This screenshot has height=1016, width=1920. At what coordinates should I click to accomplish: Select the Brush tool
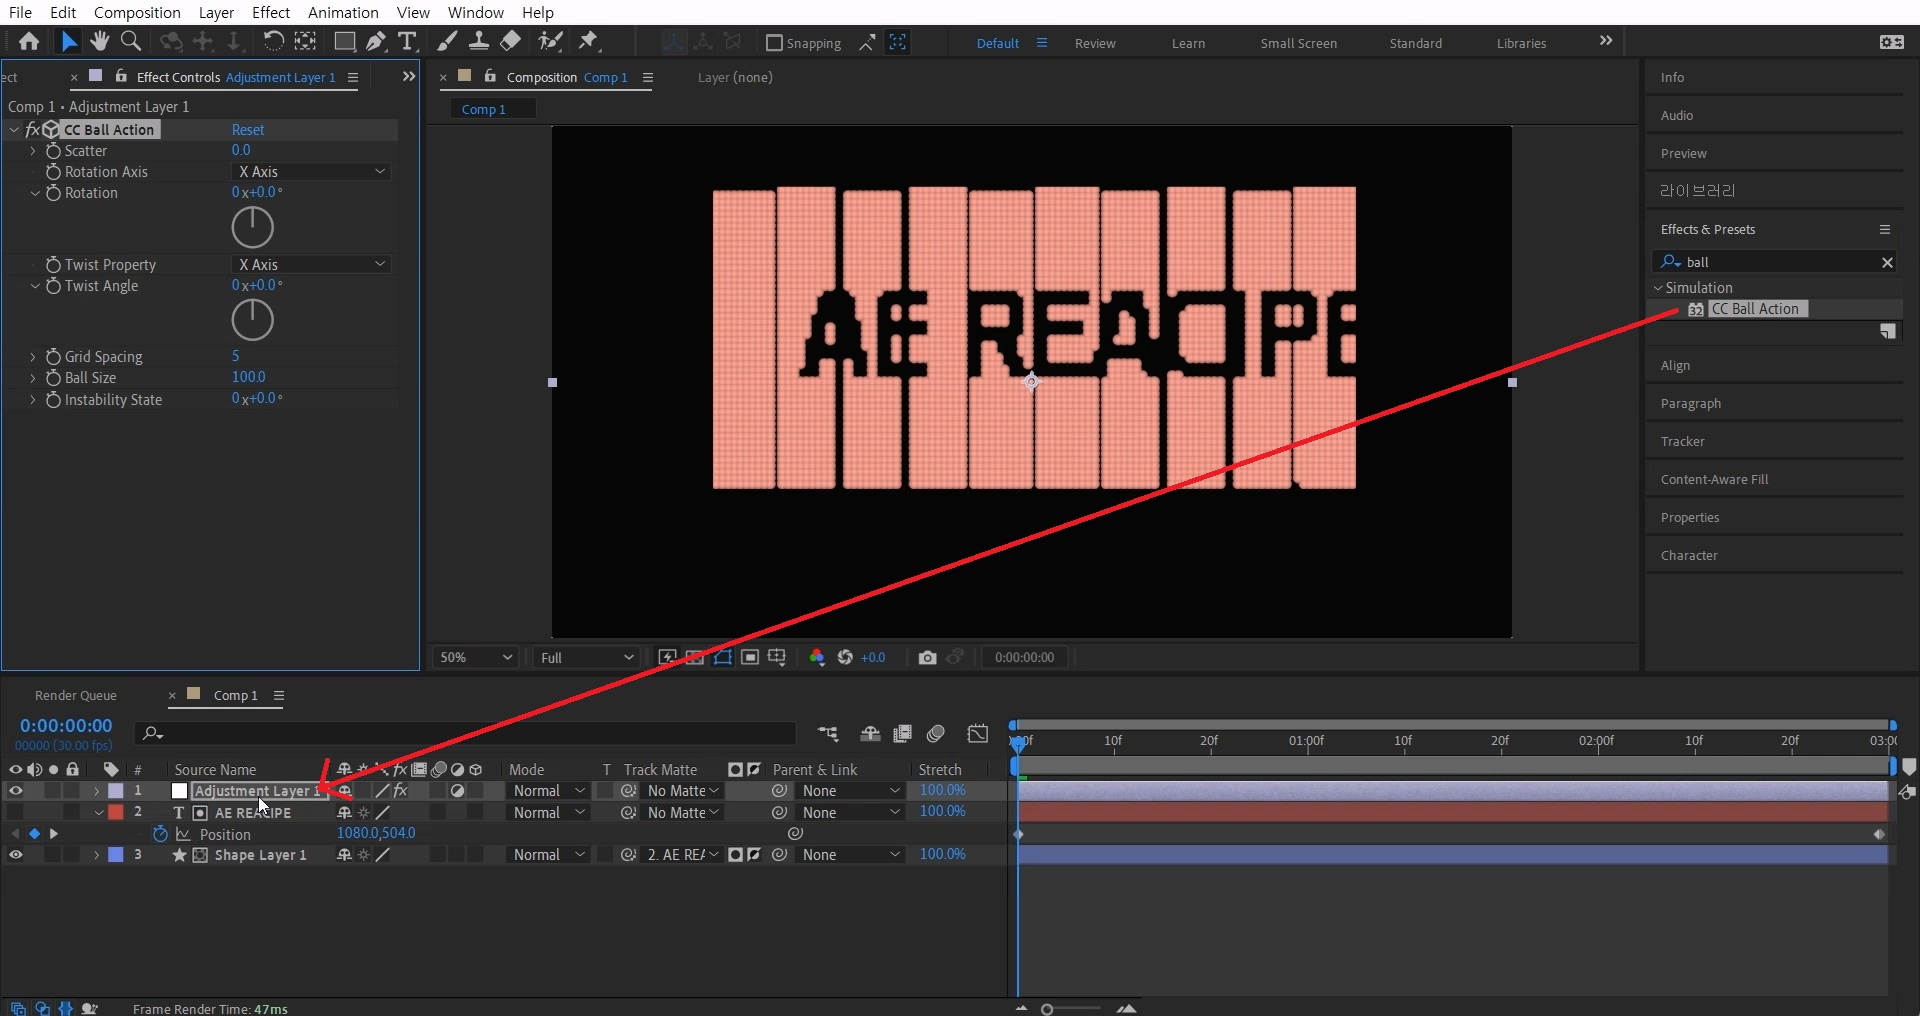(x=448, y=42)
